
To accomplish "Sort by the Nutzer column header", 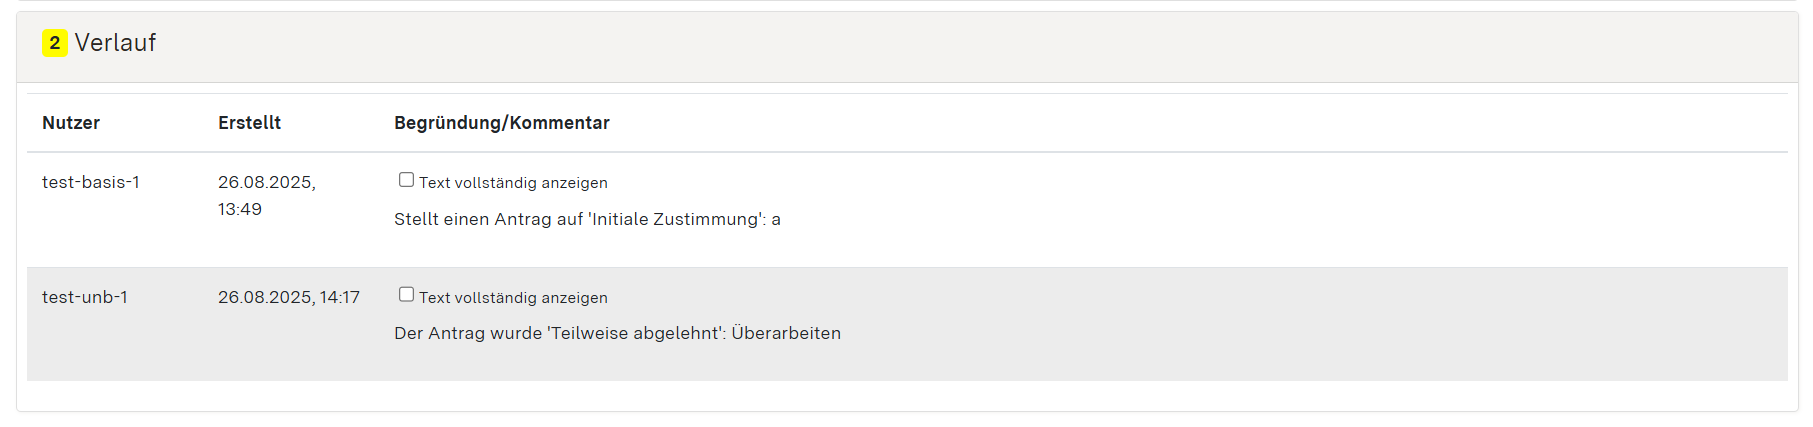I will 71,123.
